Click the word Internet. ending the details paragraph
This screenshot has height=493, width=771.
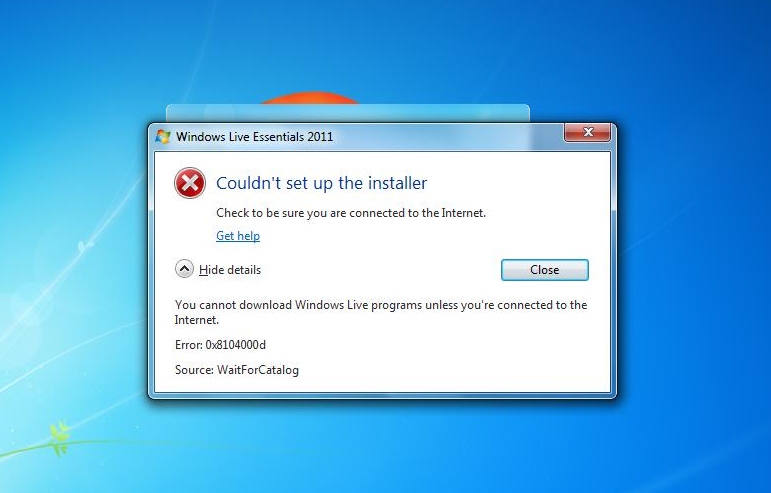click(x=197, y=320)
